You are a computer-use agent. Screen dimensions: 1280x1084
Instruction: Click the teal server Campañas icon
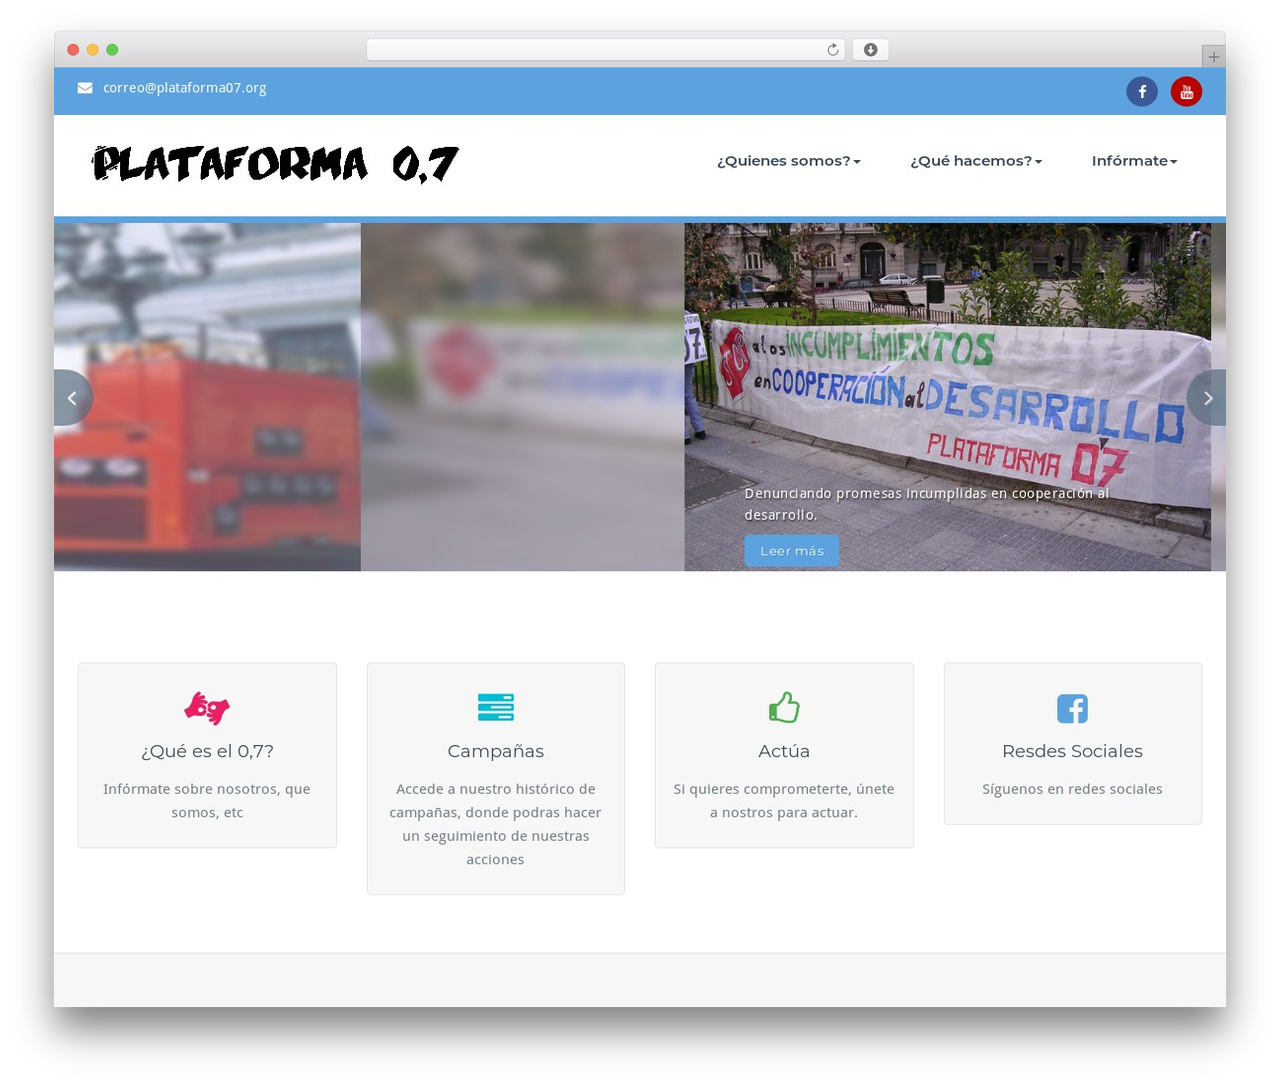[x=496, y=707]
